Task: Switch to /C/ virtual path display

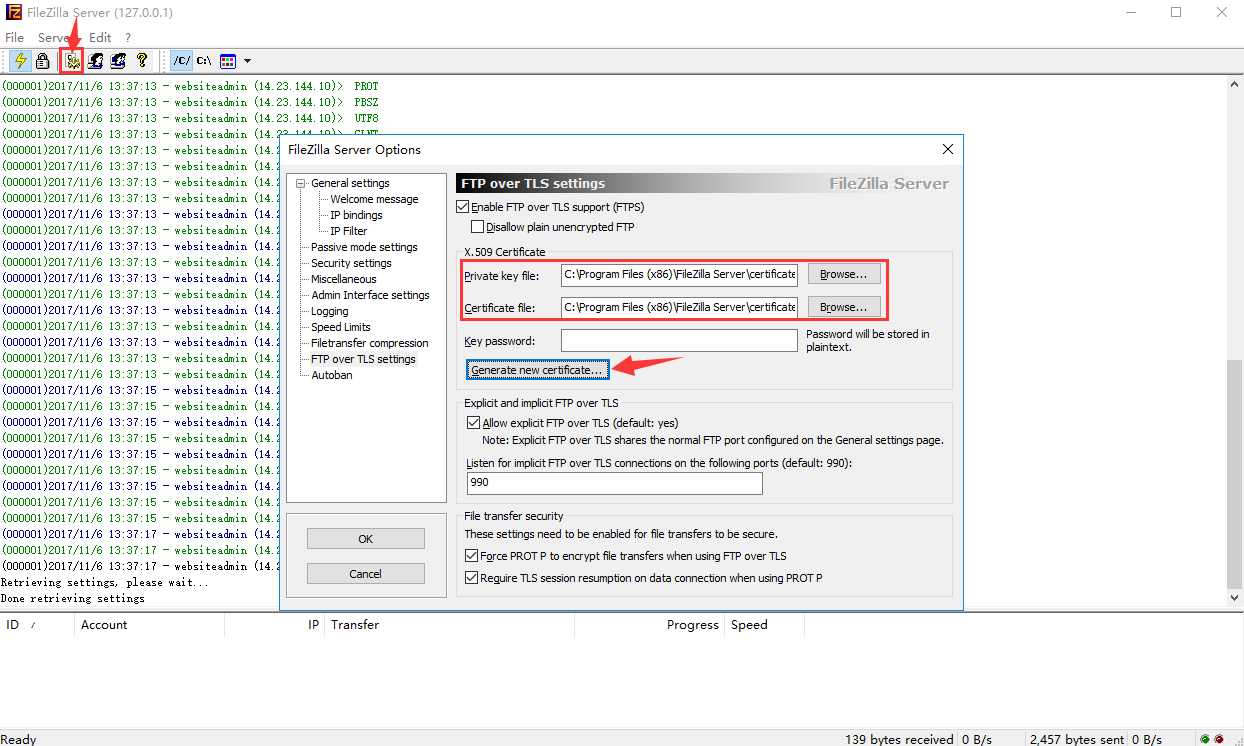Action: coord(181,61)
